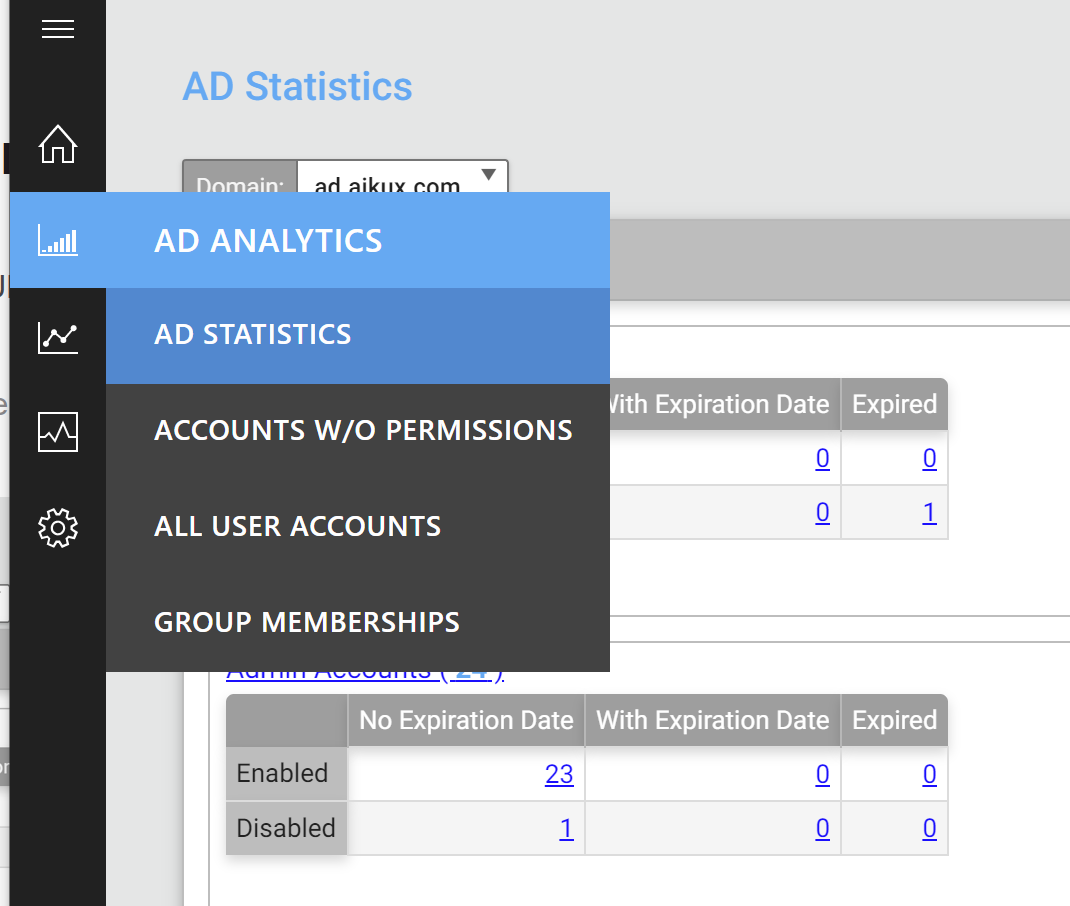1070x906 pixels.
Task: Open the hamburger menu in the sidebar
Action: pyautogui.click(x=58, y=29)
